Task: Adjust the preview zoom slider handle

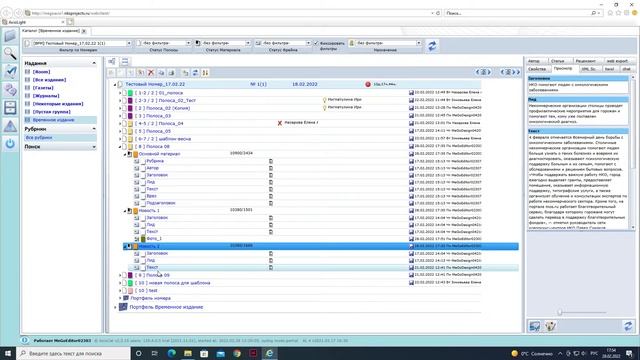Action: click(560, 312)
